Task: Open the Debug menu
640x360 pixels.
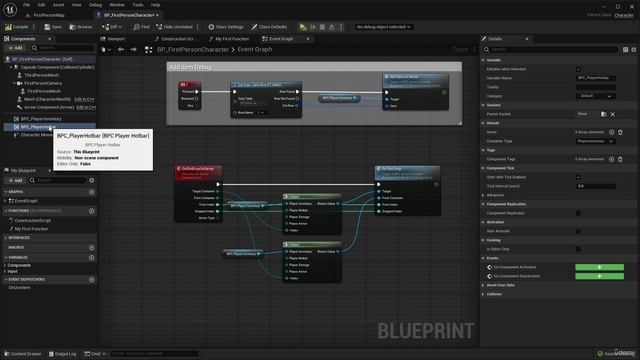Action: [x=95, y=5]
